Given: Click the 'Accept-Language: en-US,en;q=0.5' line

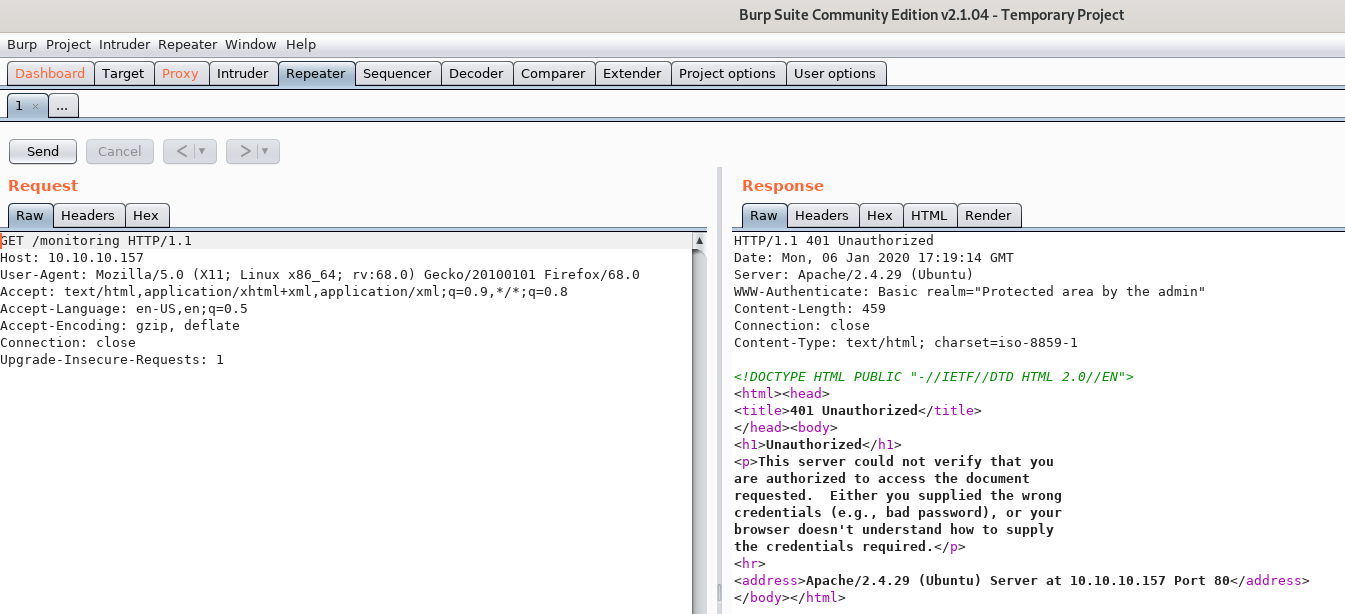Looking at the screenshot, I should click(124, 309).
